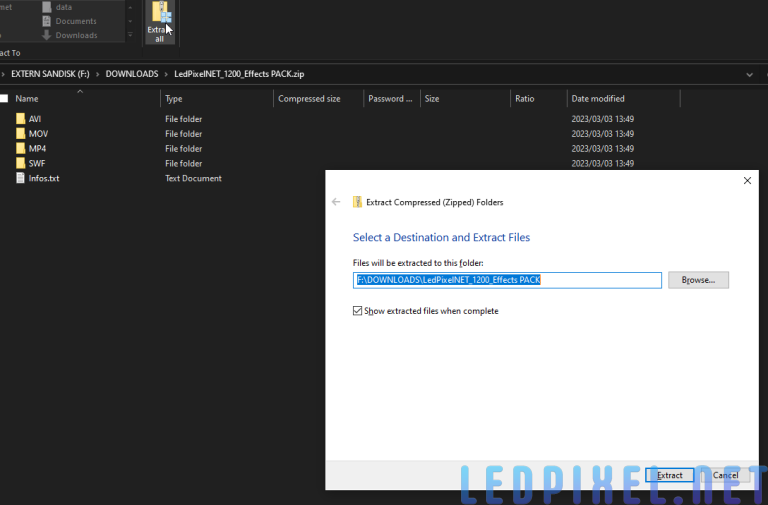The image size is (768, 505).
Task: Select the AVI folder icon
Action: point(20,119)
